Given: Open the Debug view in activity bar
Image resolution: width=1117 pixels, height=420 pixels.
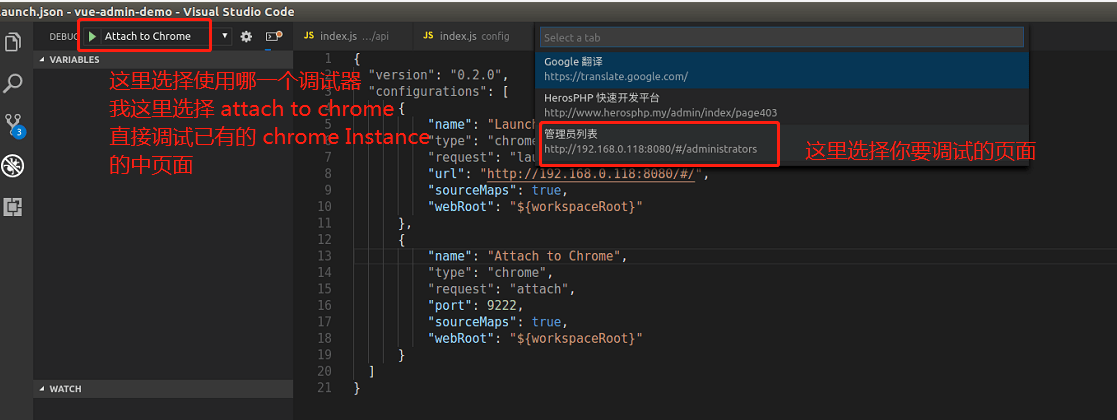Looking at the screenshot, I should (14, 166).
